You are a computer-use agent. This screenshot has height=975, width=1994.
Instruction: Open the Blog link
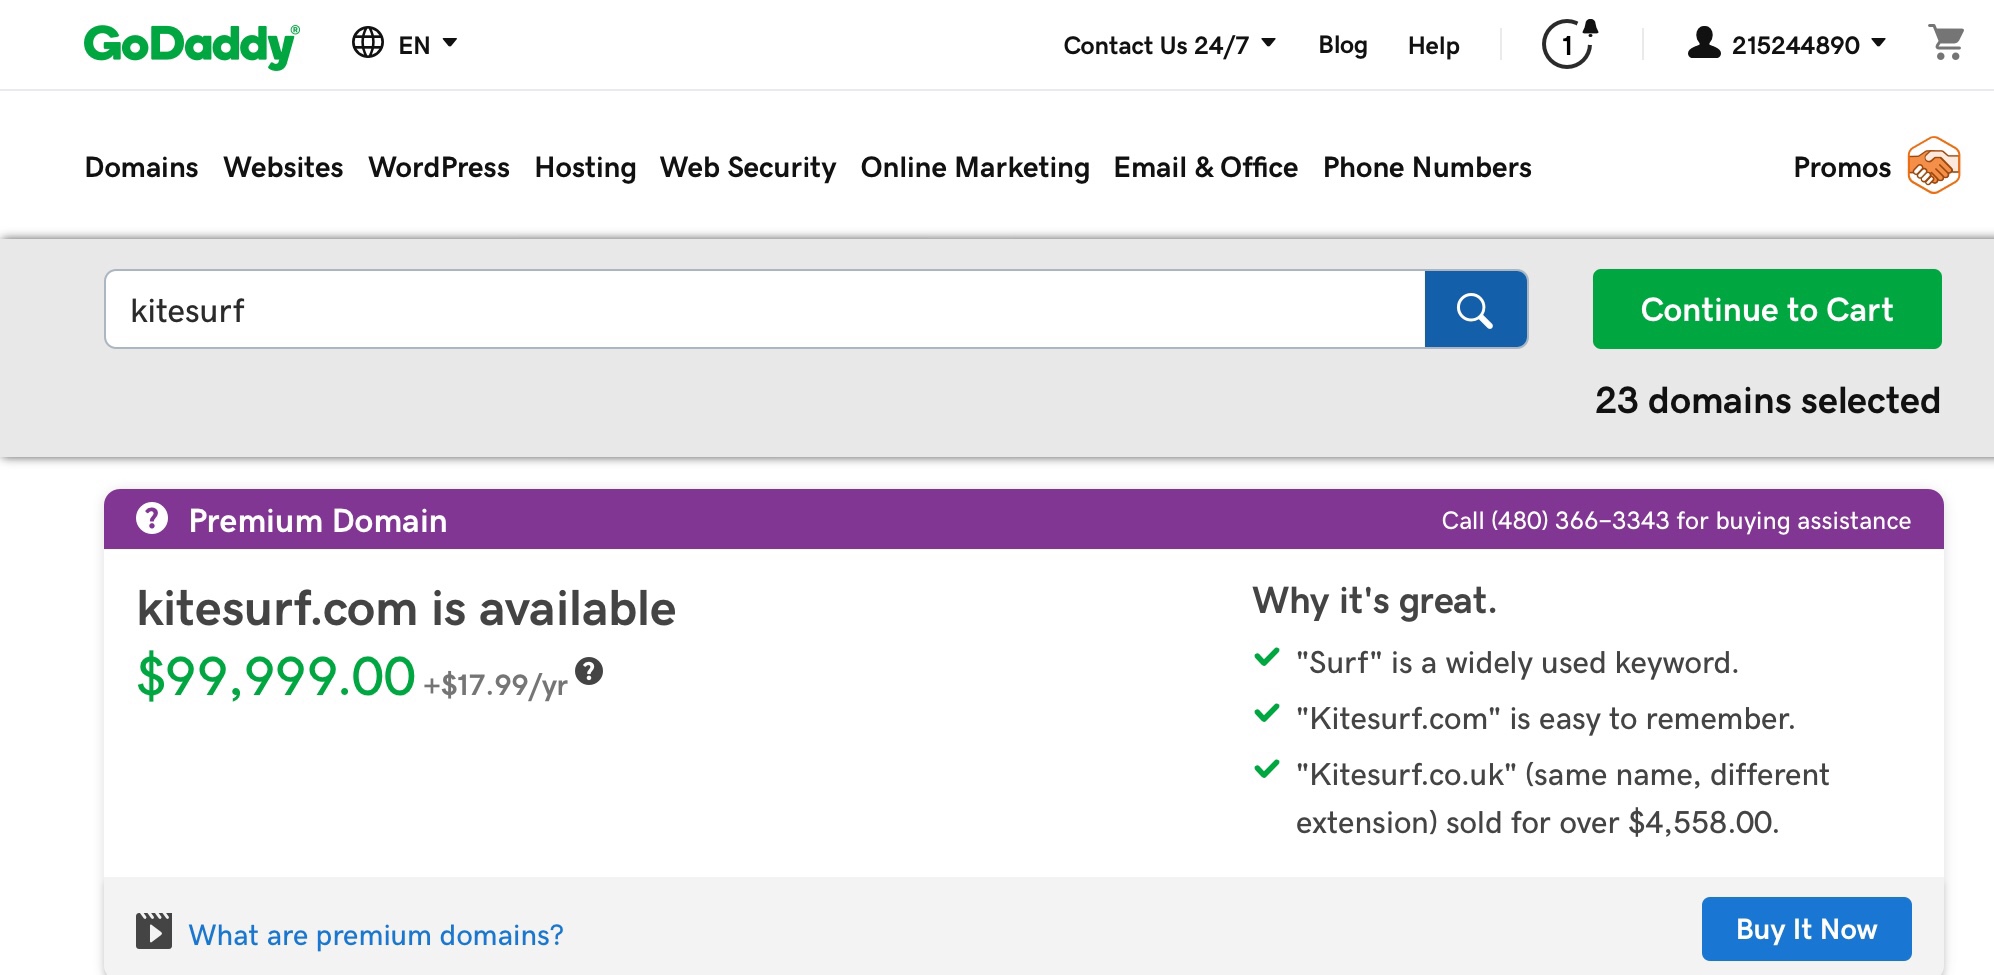1342,45
